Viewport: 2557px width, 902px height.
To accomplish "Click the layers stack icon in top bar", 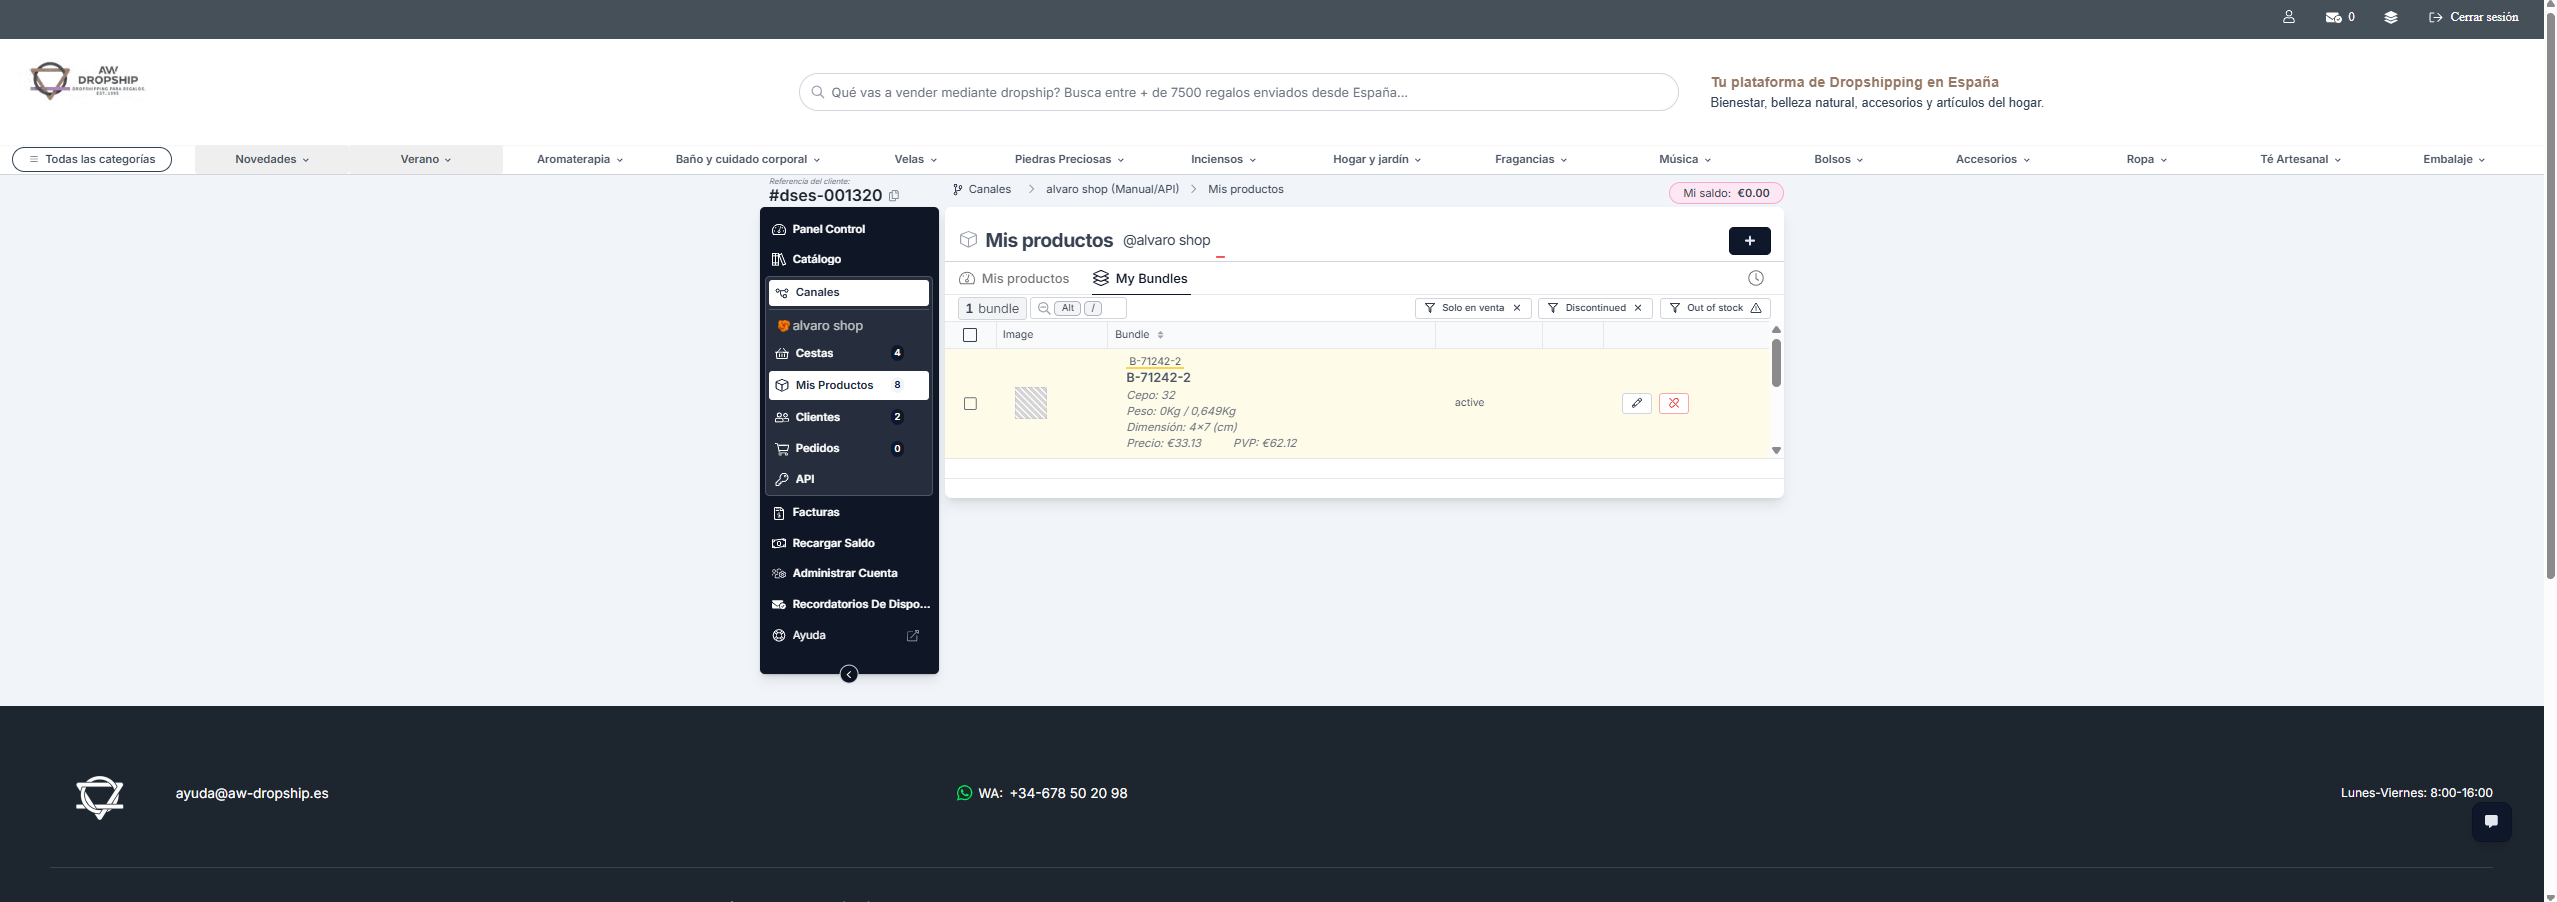I will tap(2390, 17).
